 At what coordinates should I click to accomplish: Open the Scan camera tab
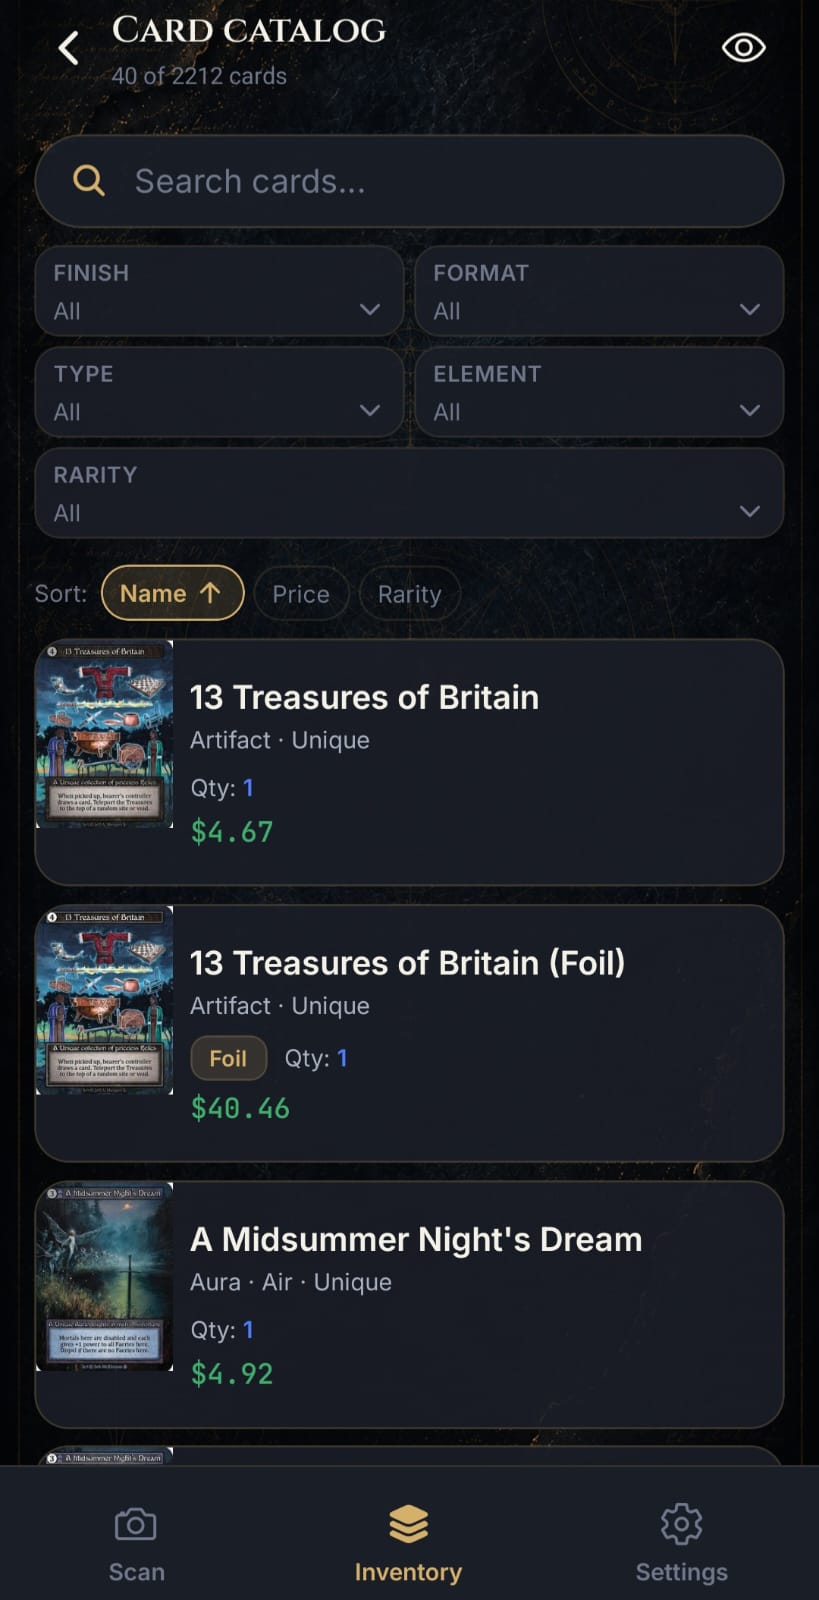pos(136,1543)
